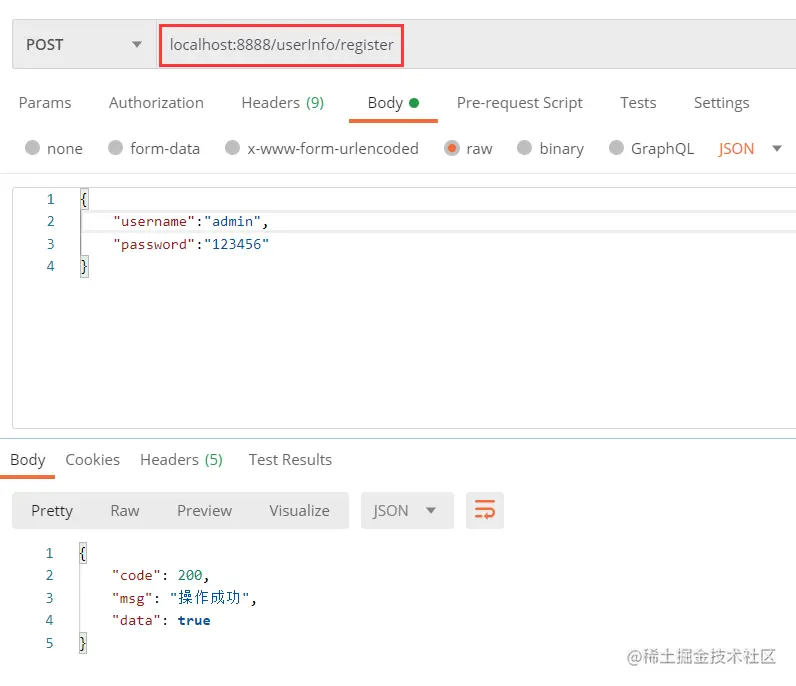The width and height of the screenshot is (796, 686).
Task: Open the Visualize response view
Action: (x=299, y=511)
